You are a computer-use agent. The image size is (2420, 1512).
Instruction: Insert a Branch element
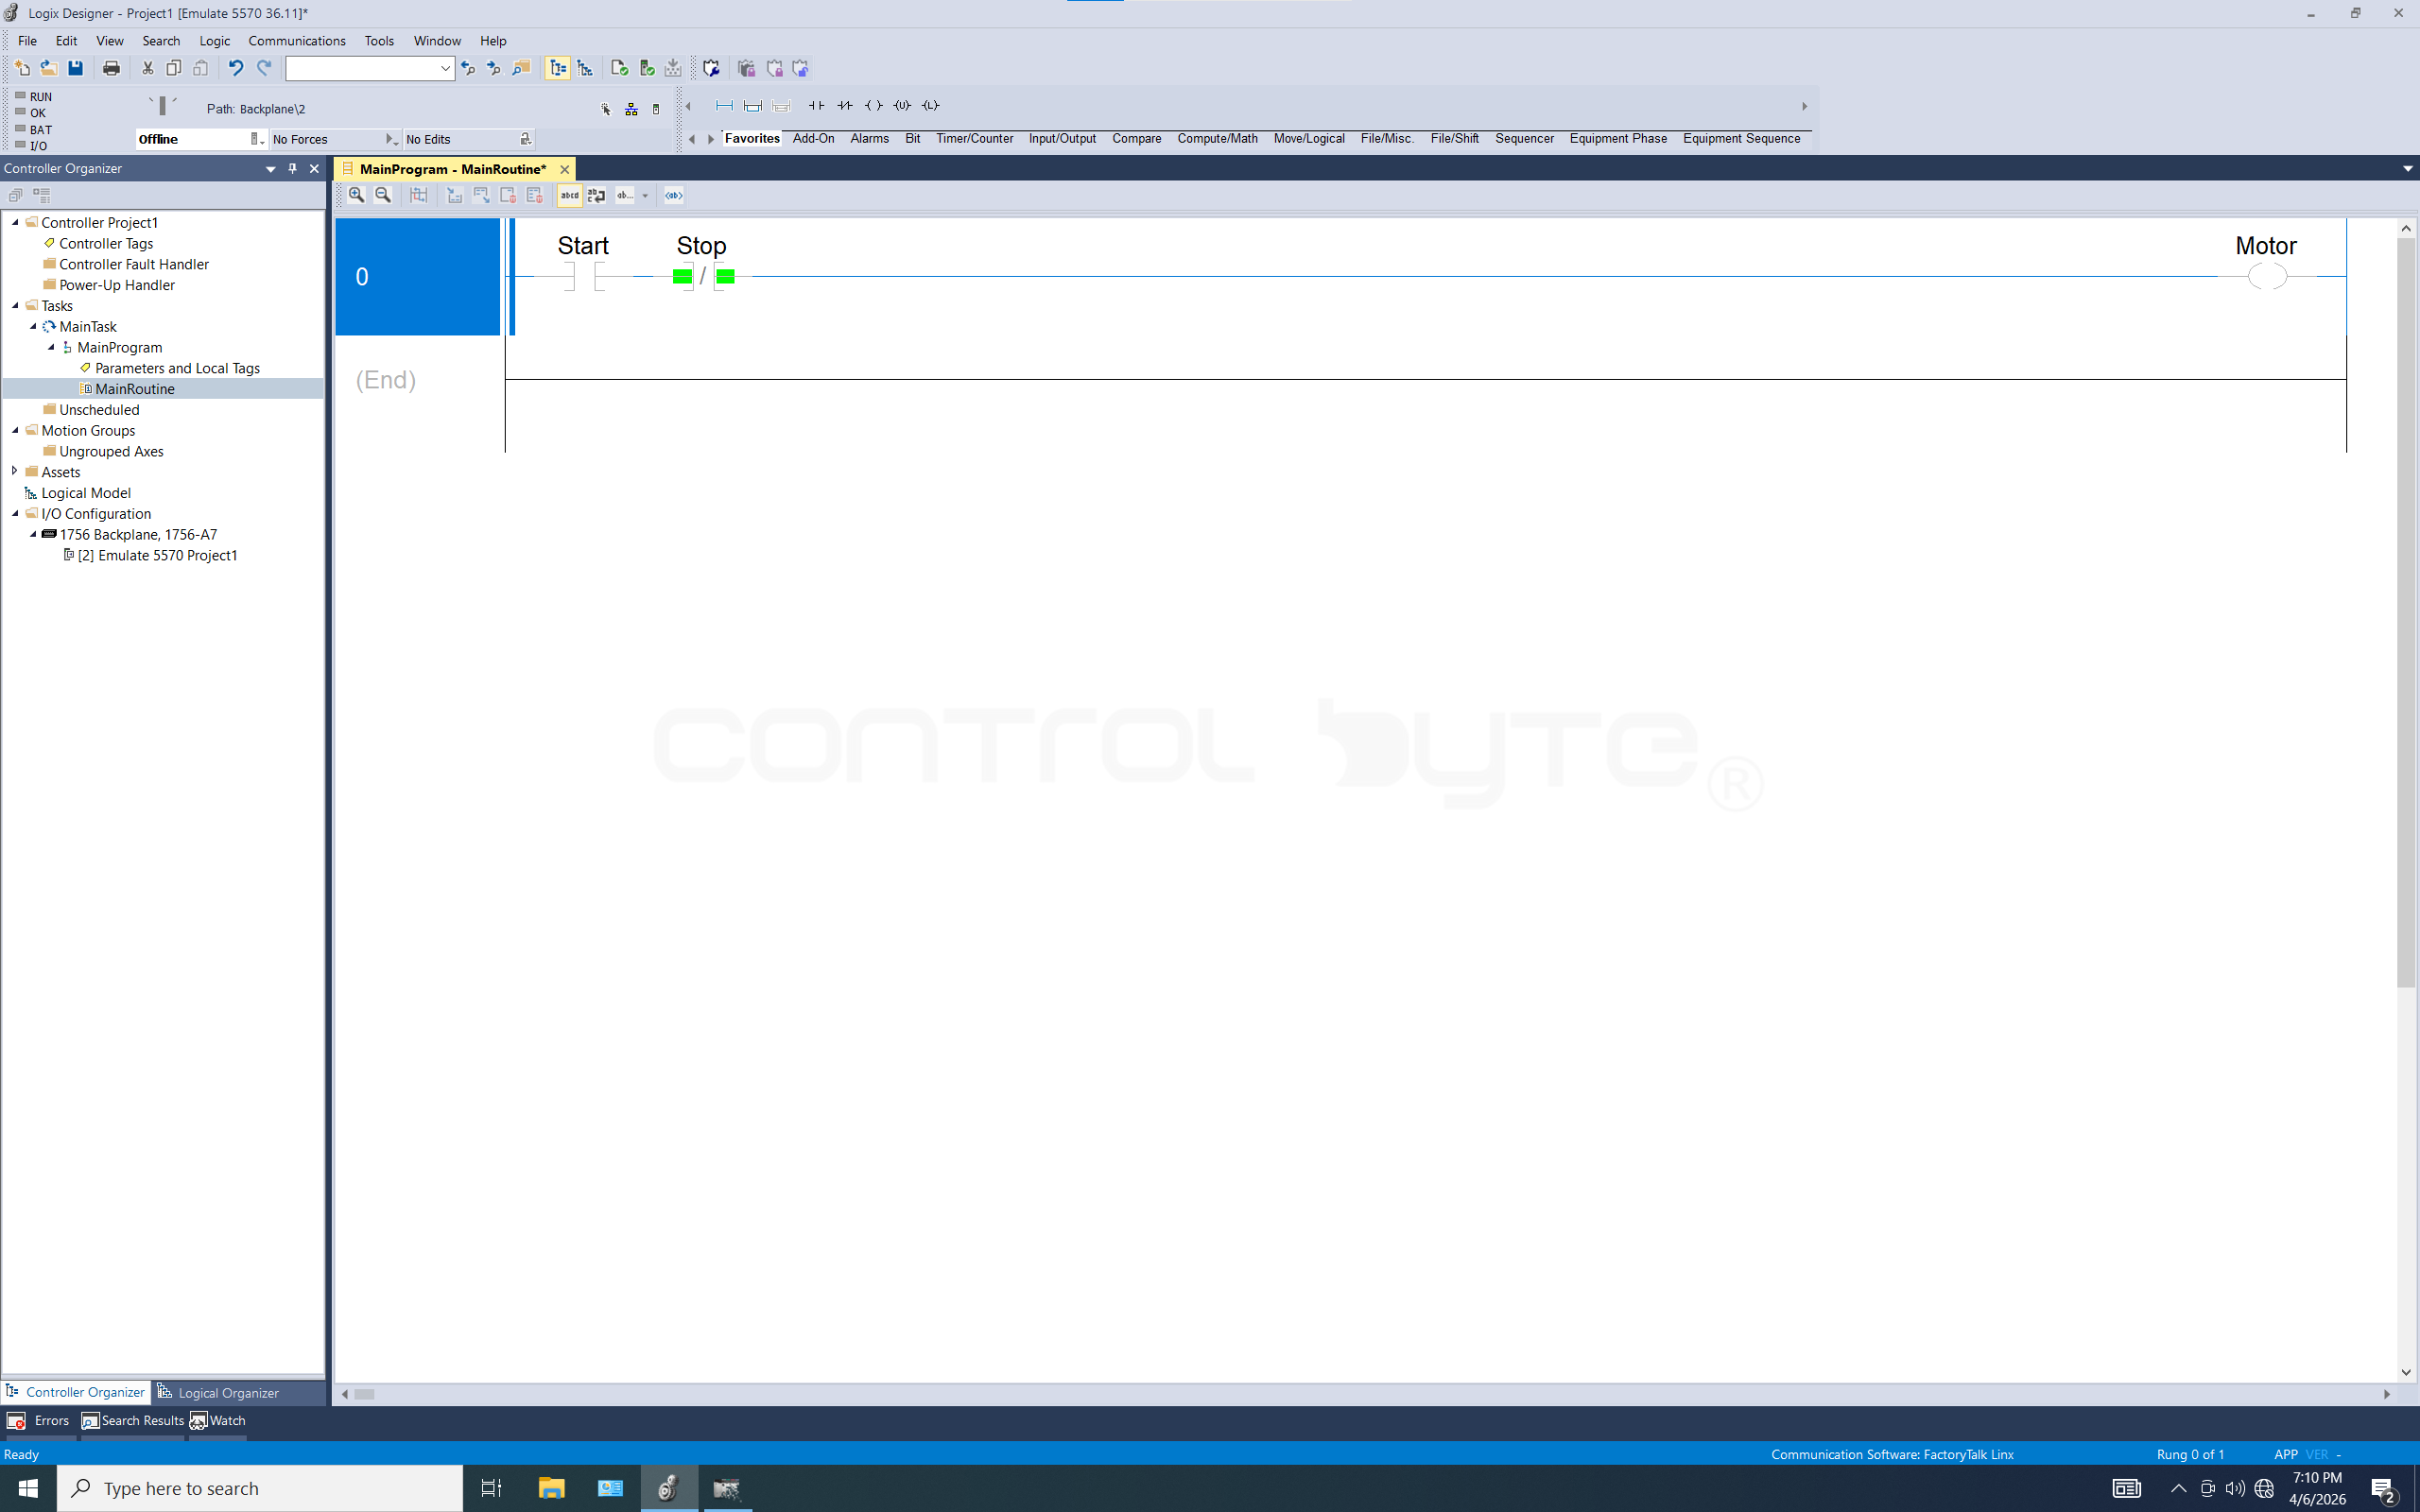(x=753, y=106)
